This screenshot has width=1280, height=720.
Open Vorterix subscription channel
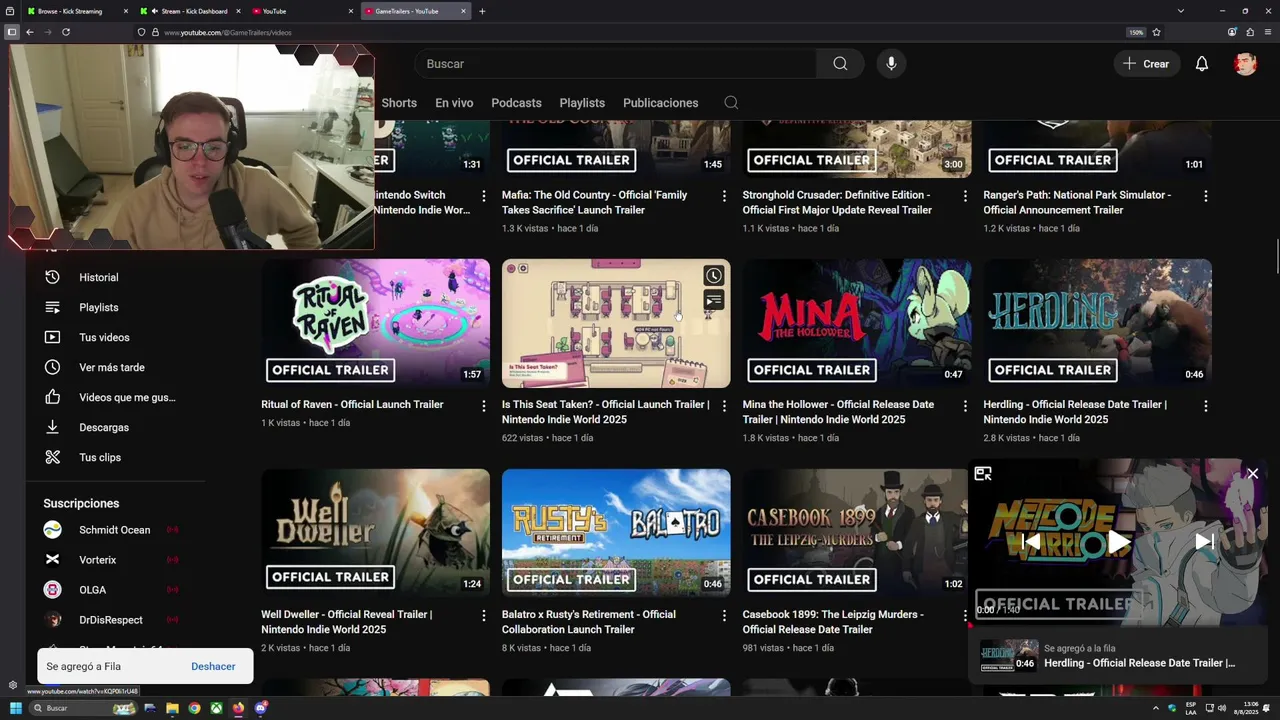point(113,560)
